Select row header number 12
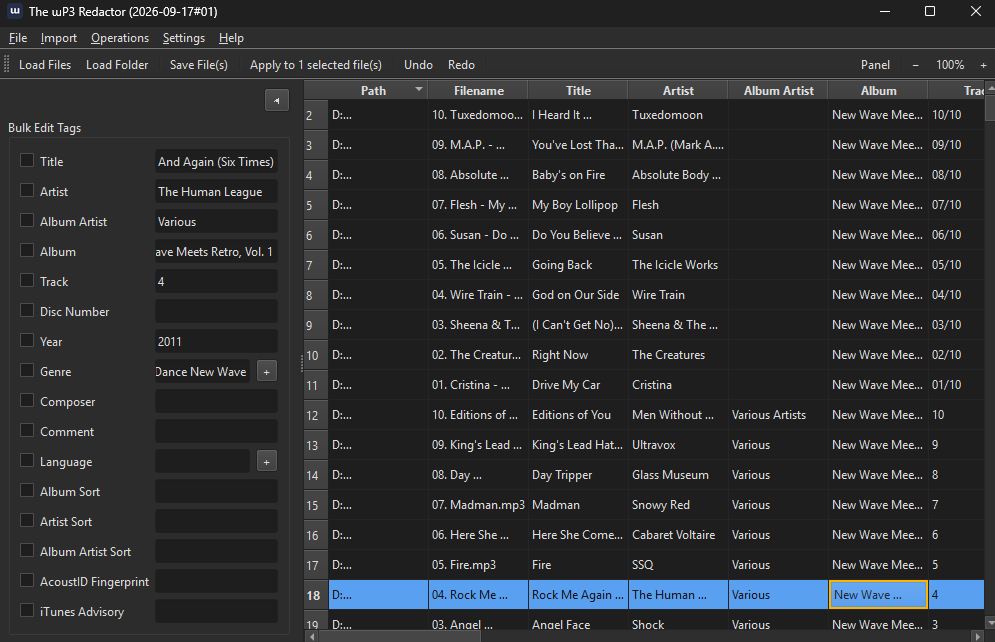 point(315,416)
